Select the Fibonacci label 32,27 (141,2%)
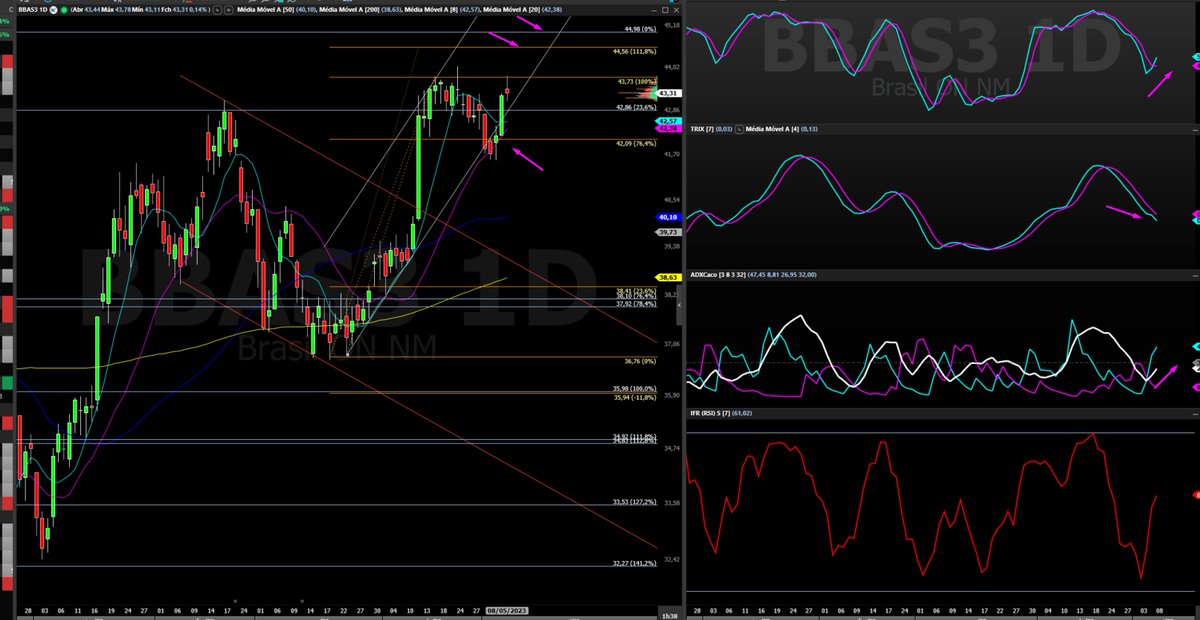The image size is (1200, 620). click(x=634, y=563)
